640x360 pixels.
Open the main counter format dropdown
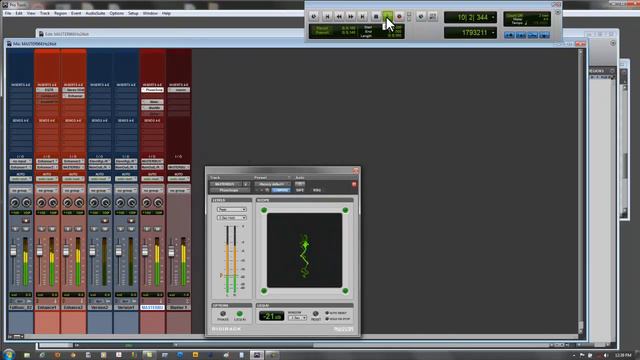point(493,18)
